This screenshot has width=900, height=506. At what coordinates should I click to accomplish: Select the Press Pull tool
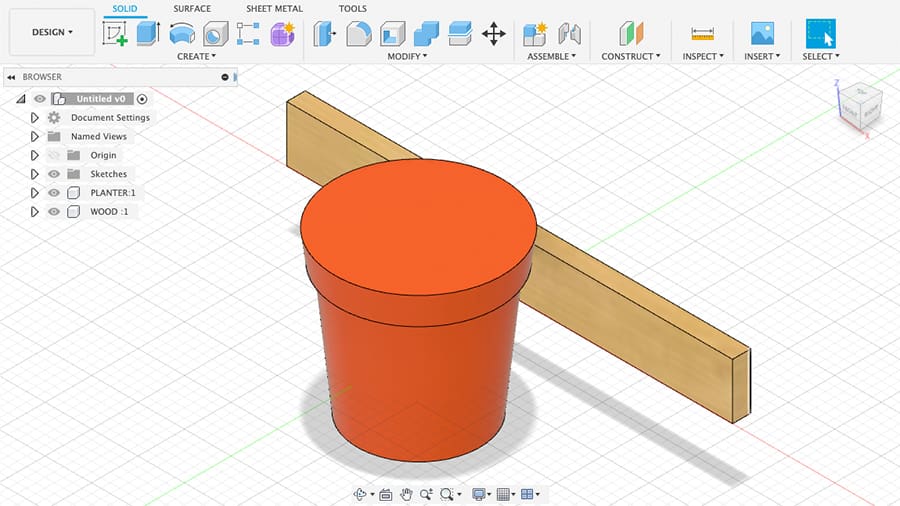324,33
